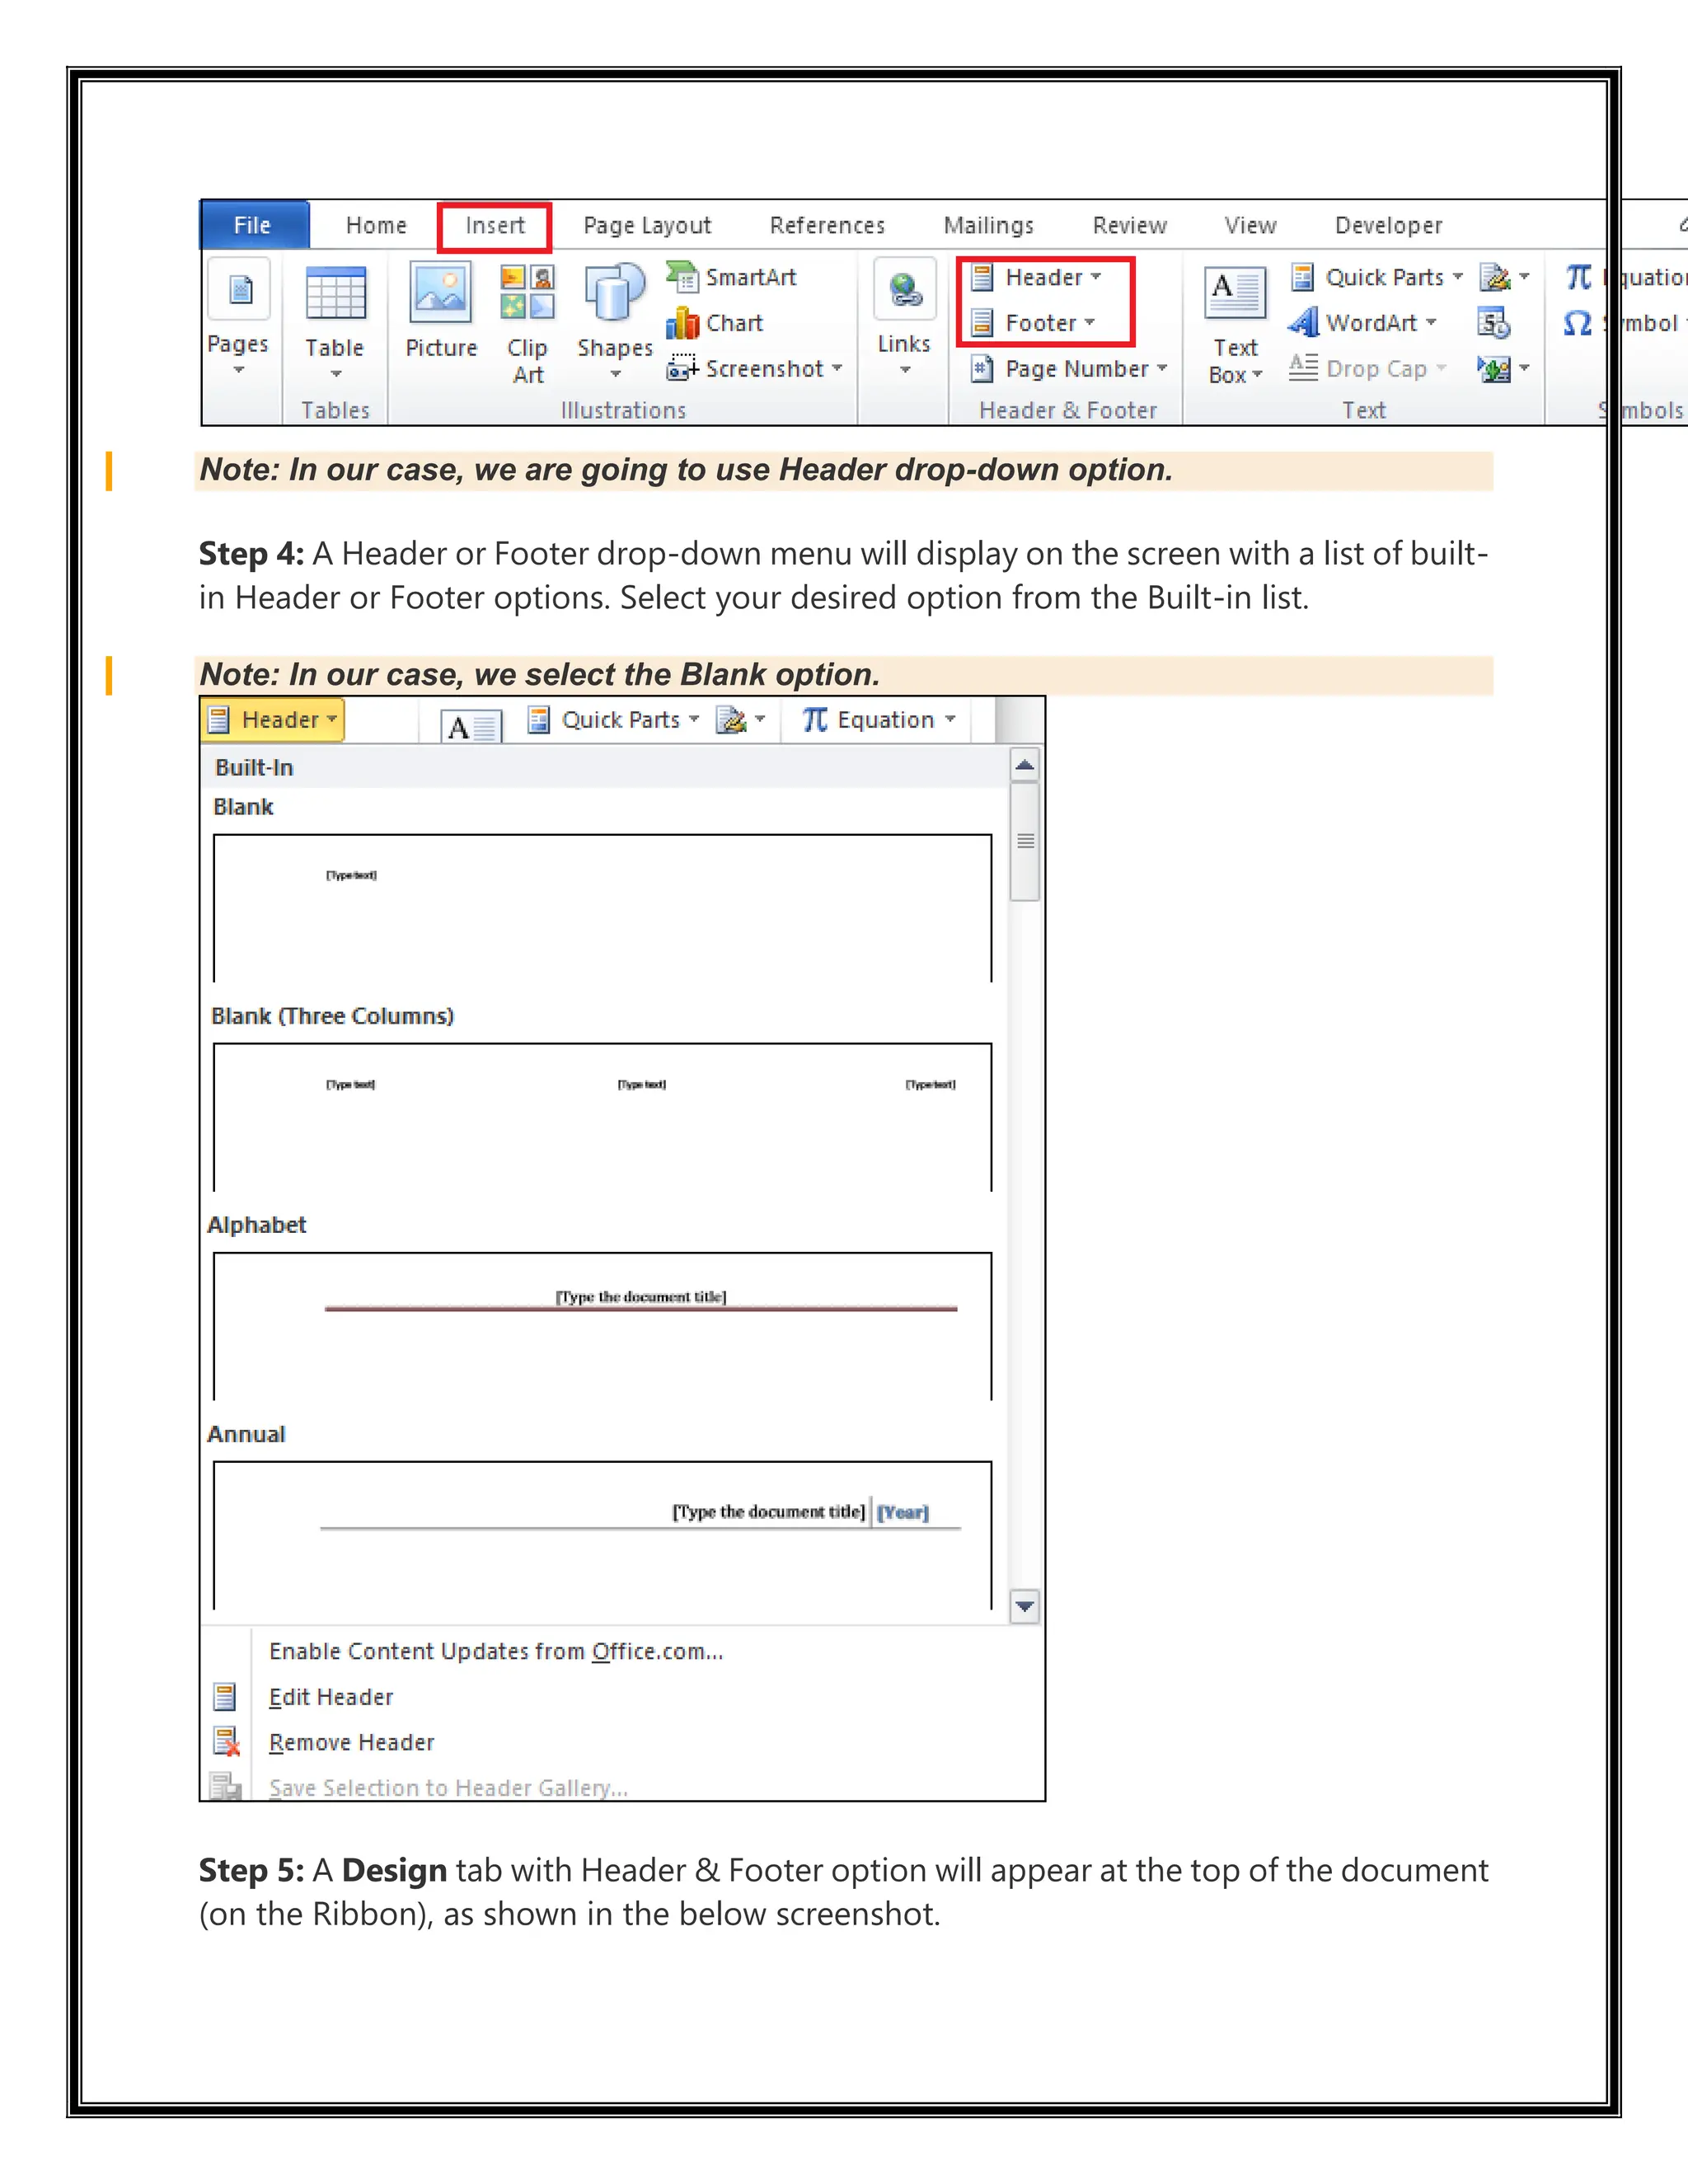Expand the Links dropdown arrow
1688x2184 pixels.
pyautogui.click(x=905, y=371)
